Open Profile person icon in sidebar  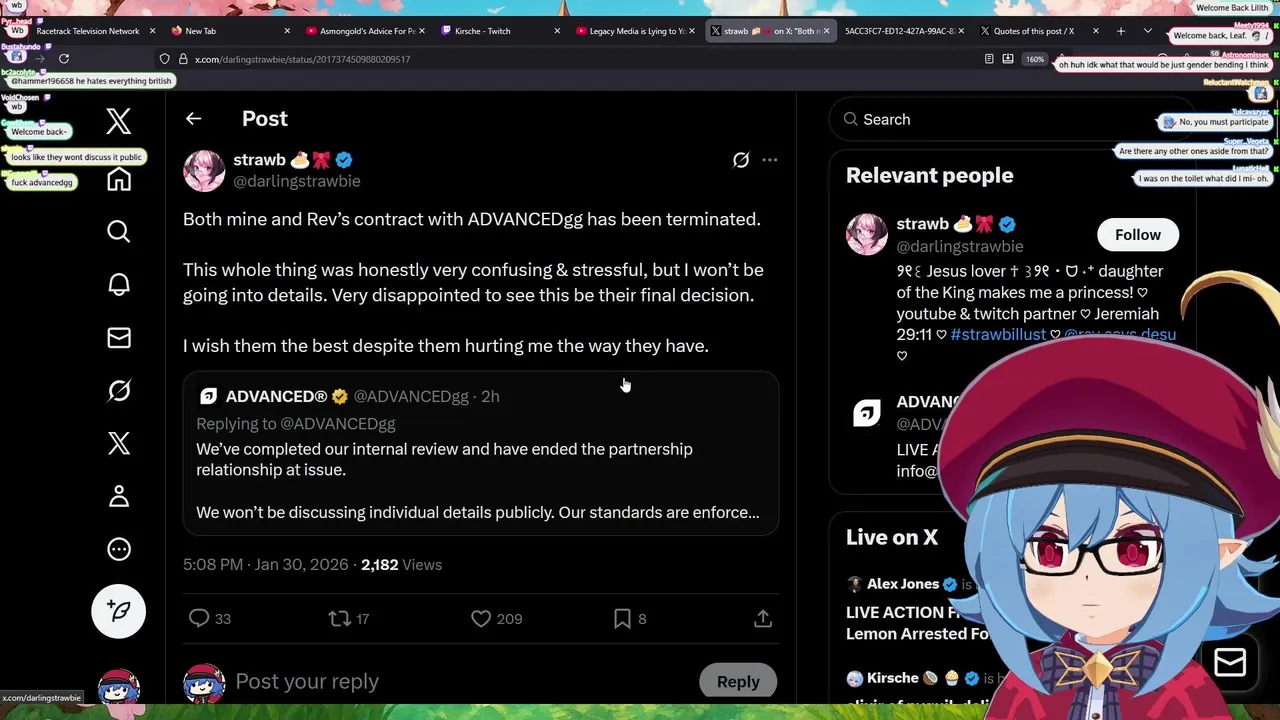coord(119,496)
